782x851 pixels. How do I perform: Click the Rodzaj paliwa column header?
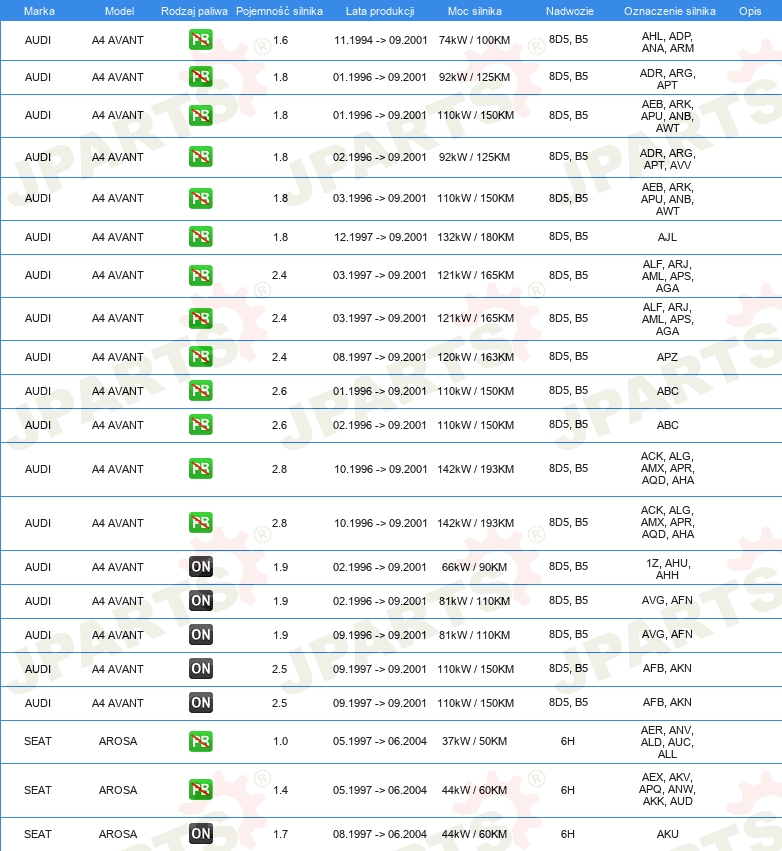(194, 11)
